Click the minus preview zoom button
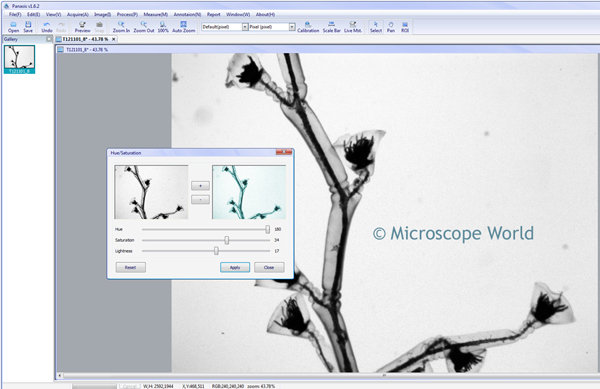The height and width of the screenshot is (389, 600). [200, 199]
